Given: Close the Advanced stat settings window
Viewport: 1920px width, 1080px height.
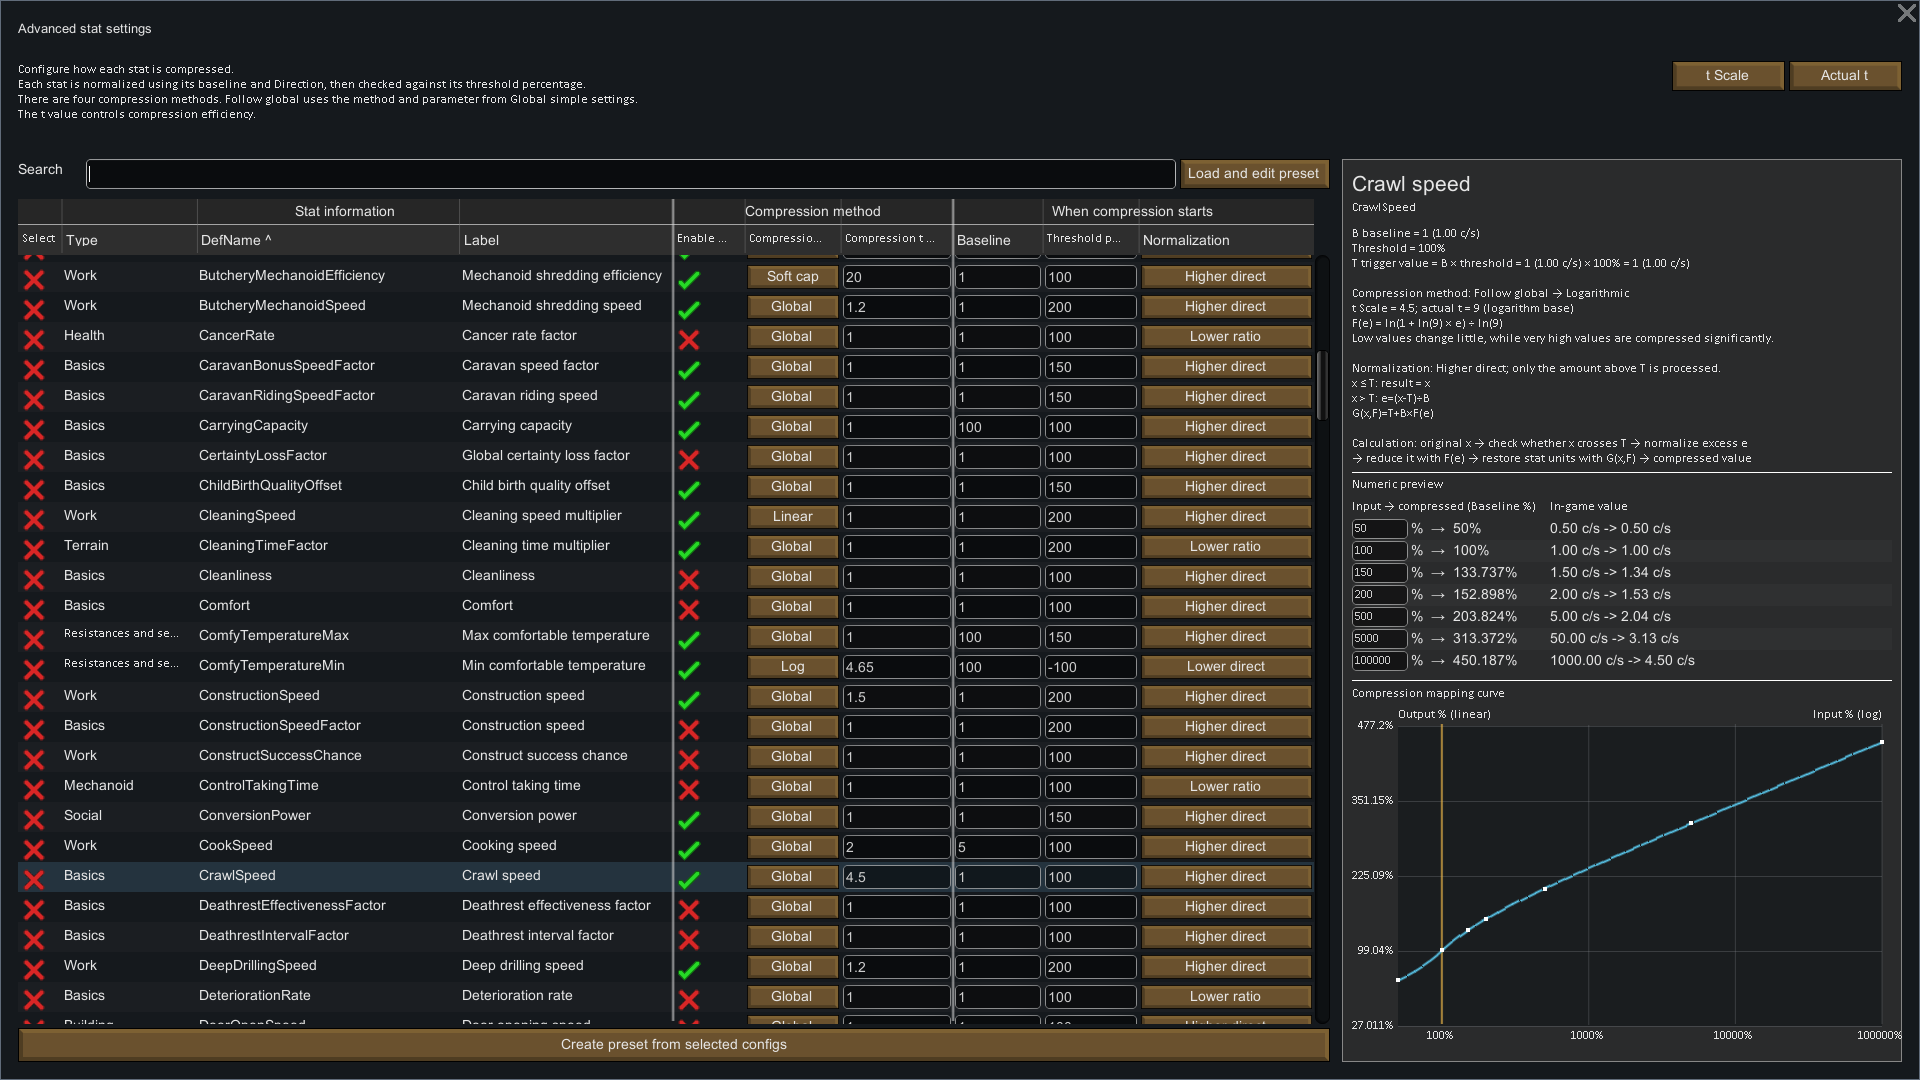Looking at the screenshot, I should click(x=1906, y=13).
